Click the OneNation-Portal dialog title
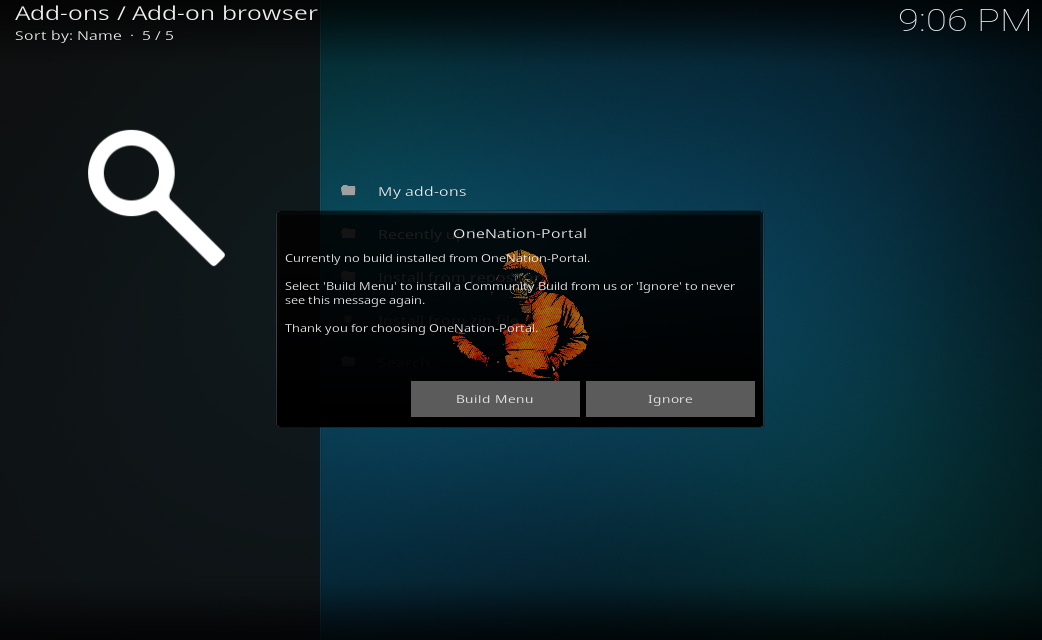 point(520,233)
